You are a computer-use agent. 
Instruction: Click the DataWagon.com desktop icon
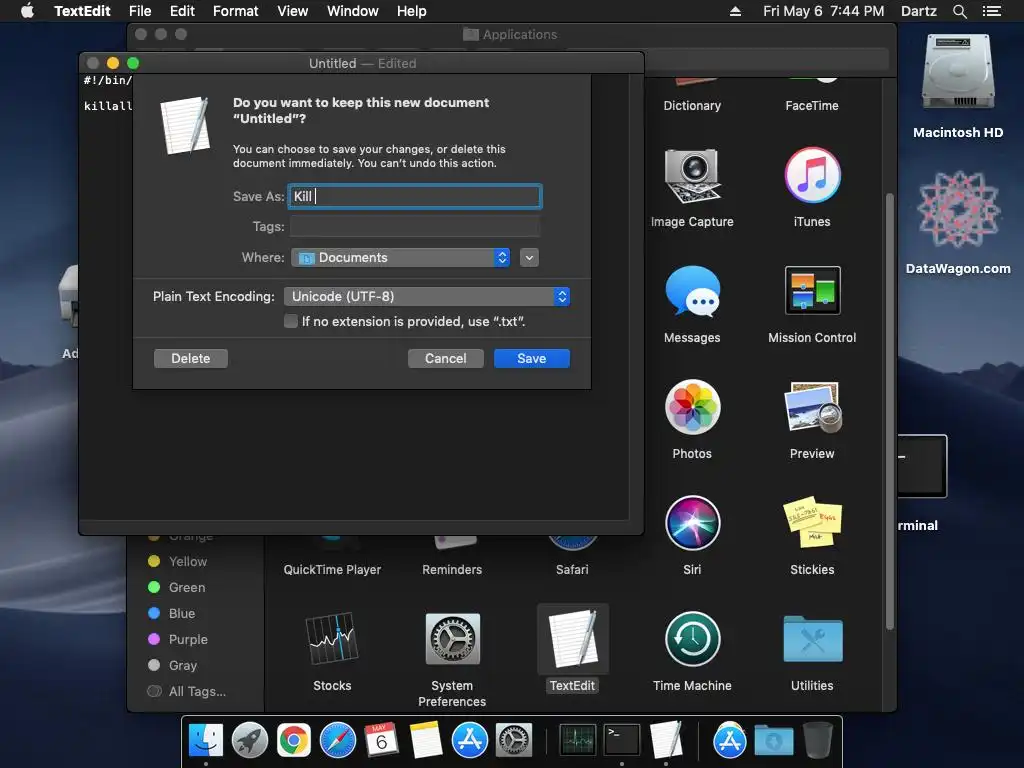(958, 210)
